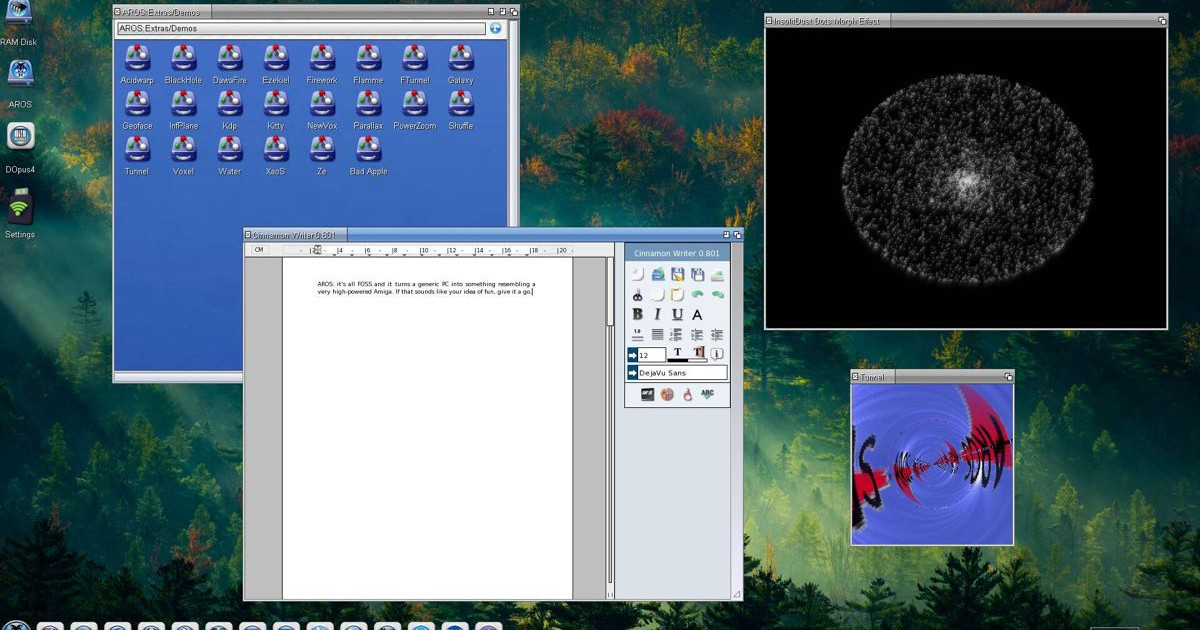Click the DejaVu Sans font name field

click(682, 373)
